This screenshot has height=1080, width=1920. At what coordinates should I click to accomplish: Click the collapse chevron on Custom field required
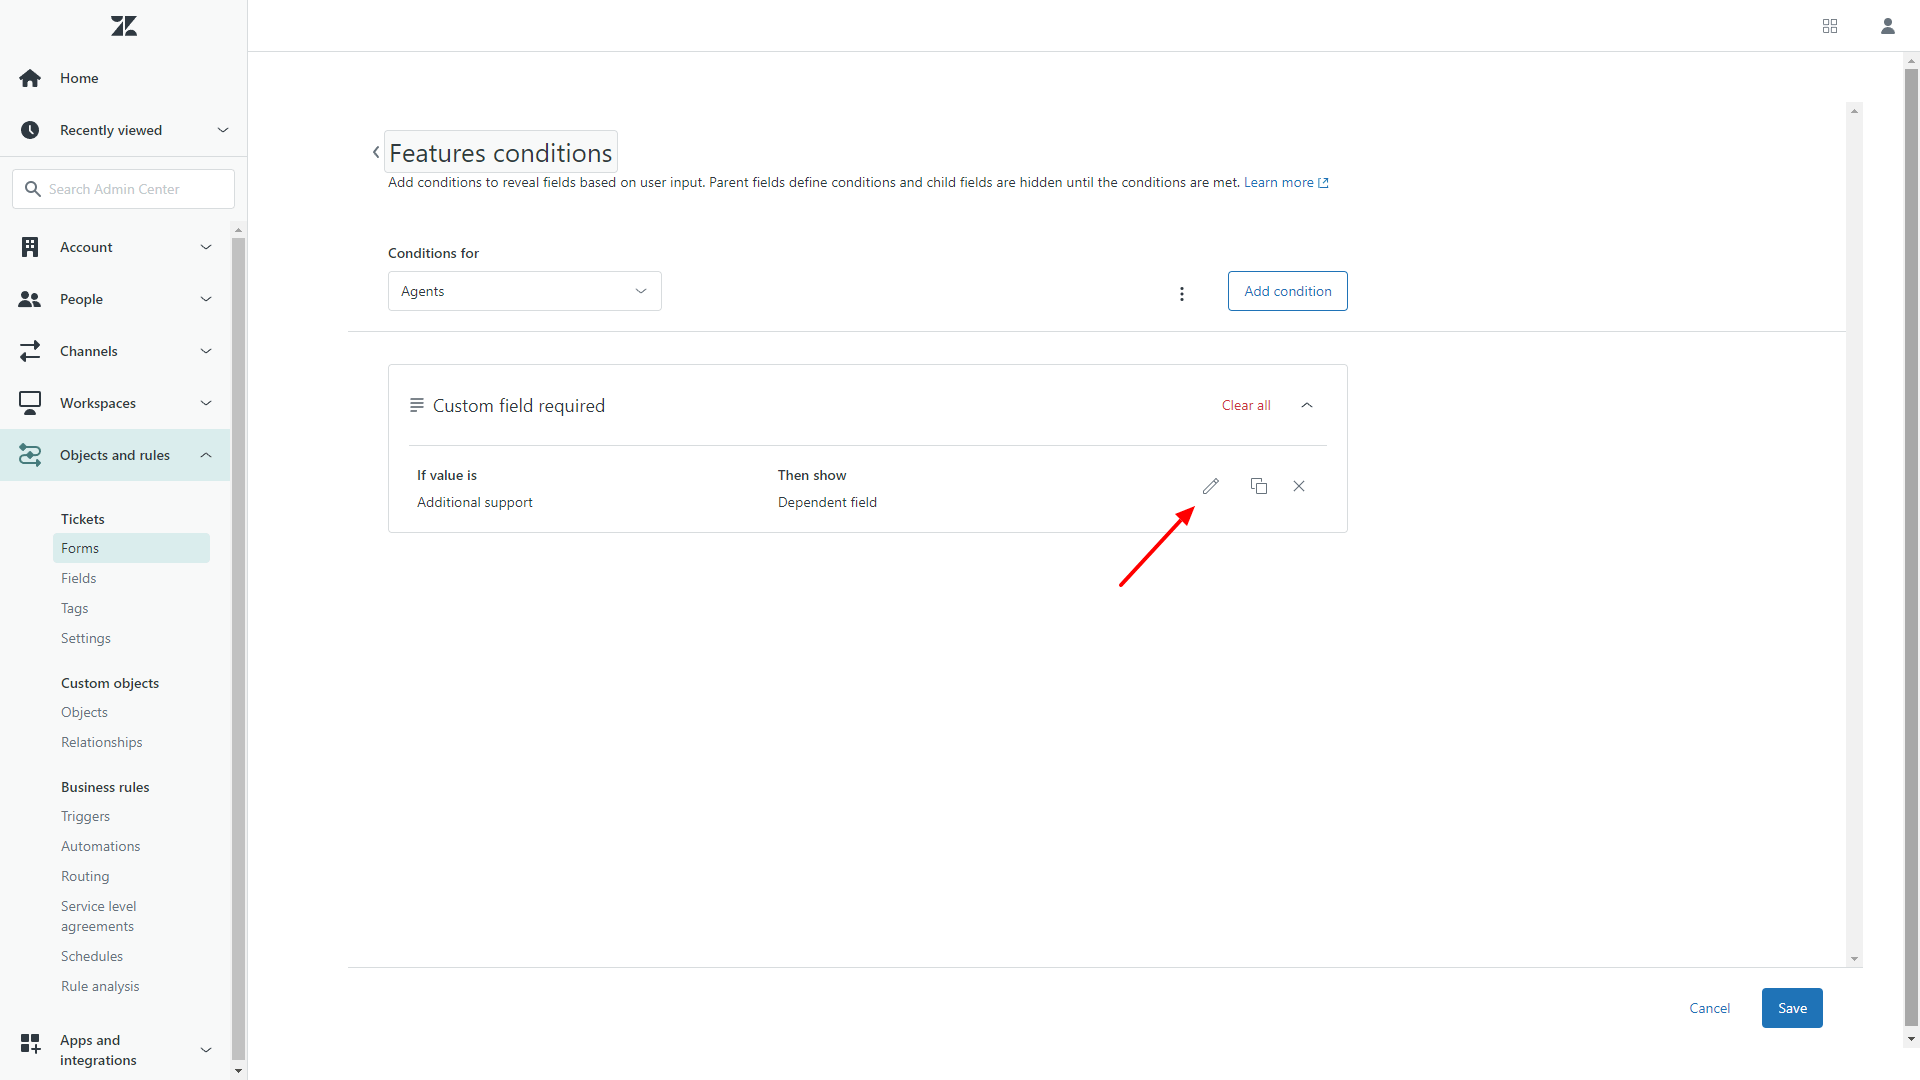(1308, 405)
